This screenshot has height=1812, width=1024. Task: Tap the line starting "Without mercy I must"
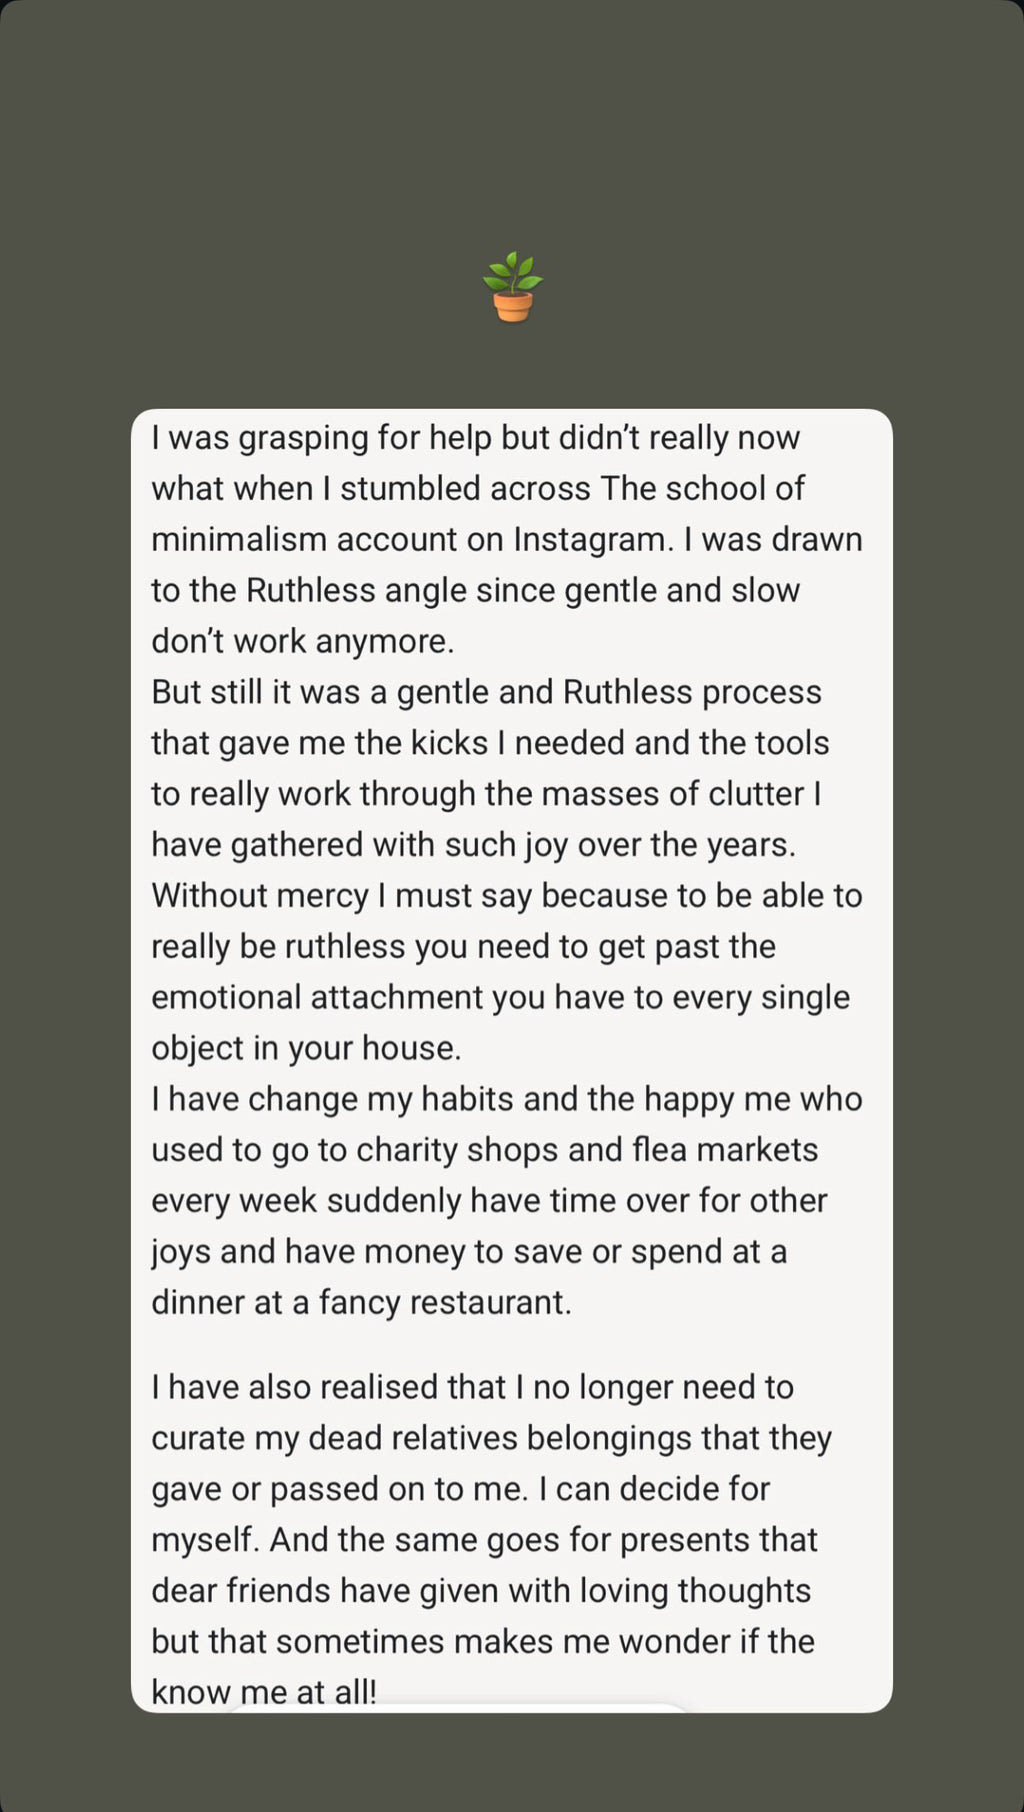[506, 896]
